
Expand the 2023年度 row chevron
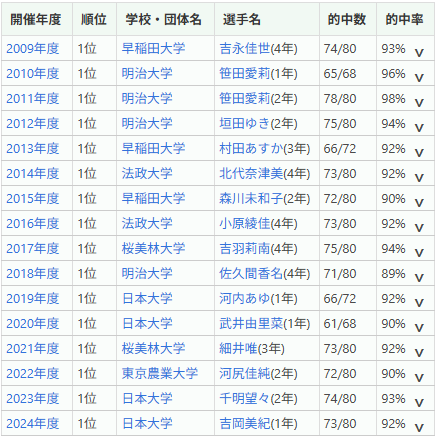click(x=419, y=403)
